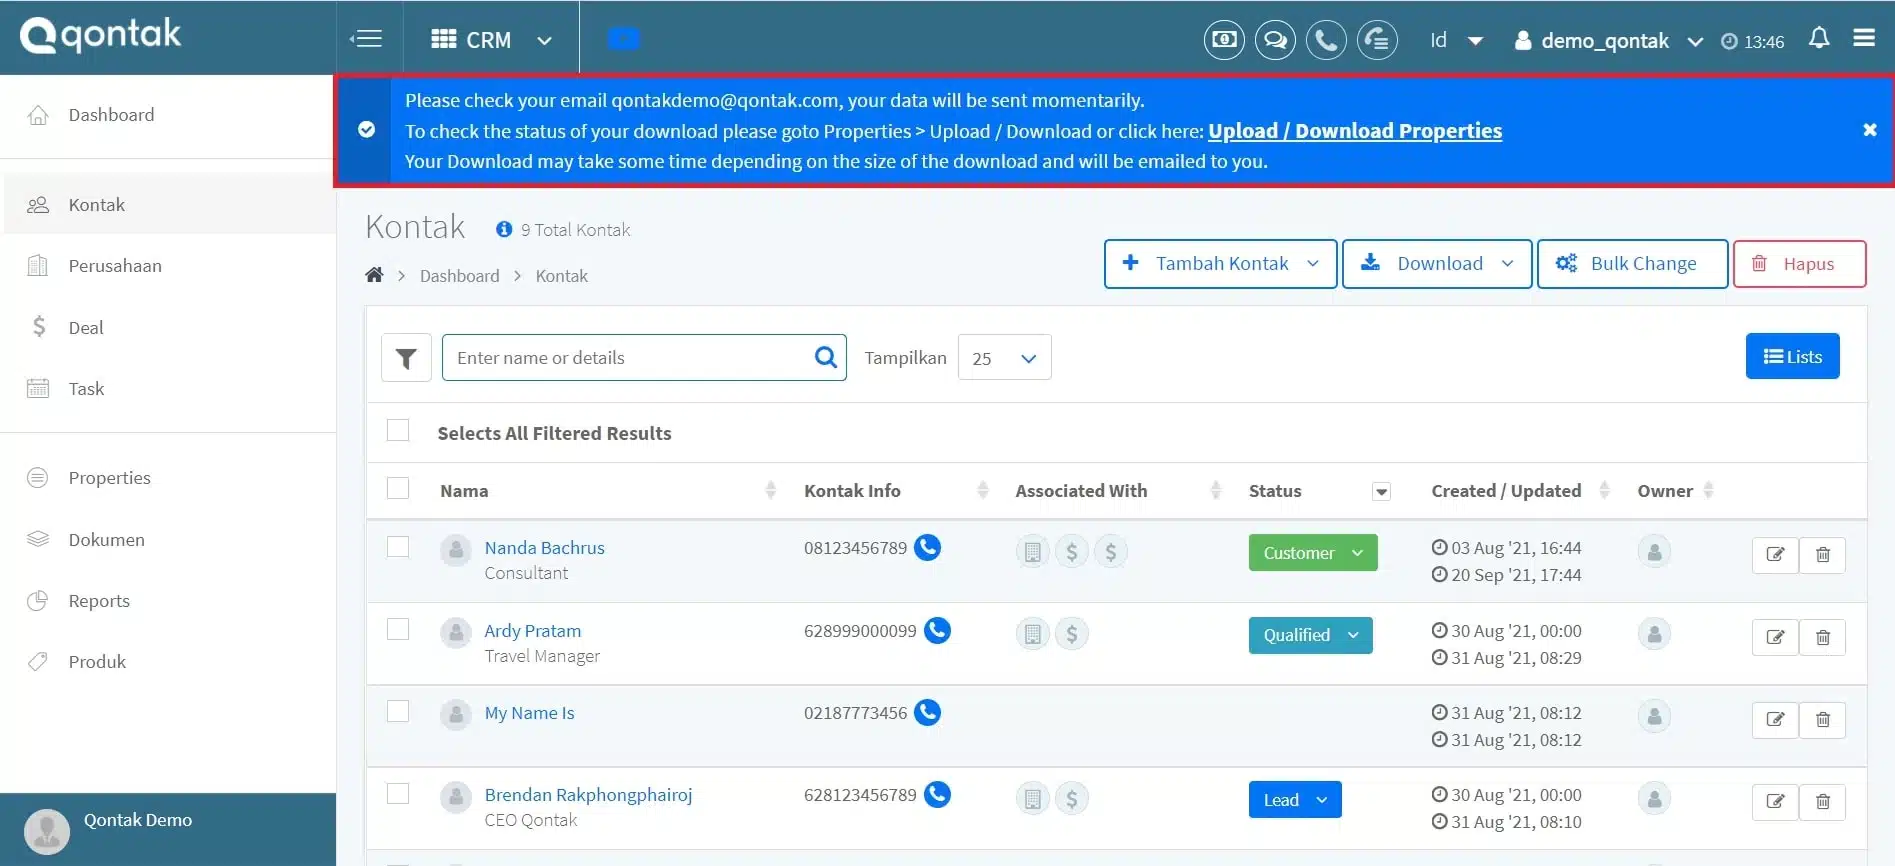The height and width of the screenshot is (866, 1895).
Task: Change the Tampilkan 25 rows dropdown
Action: click(x=1004, y=358)
